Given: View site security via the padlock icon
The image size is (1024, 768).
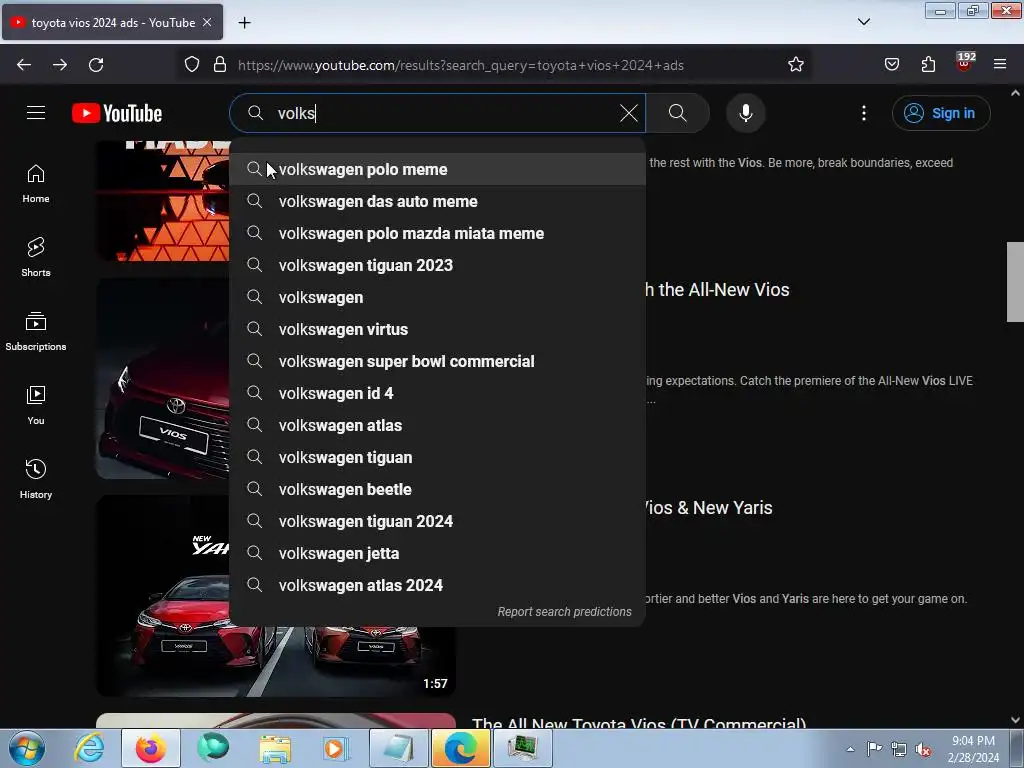Looking at the screenshot, I should [220, 65].
